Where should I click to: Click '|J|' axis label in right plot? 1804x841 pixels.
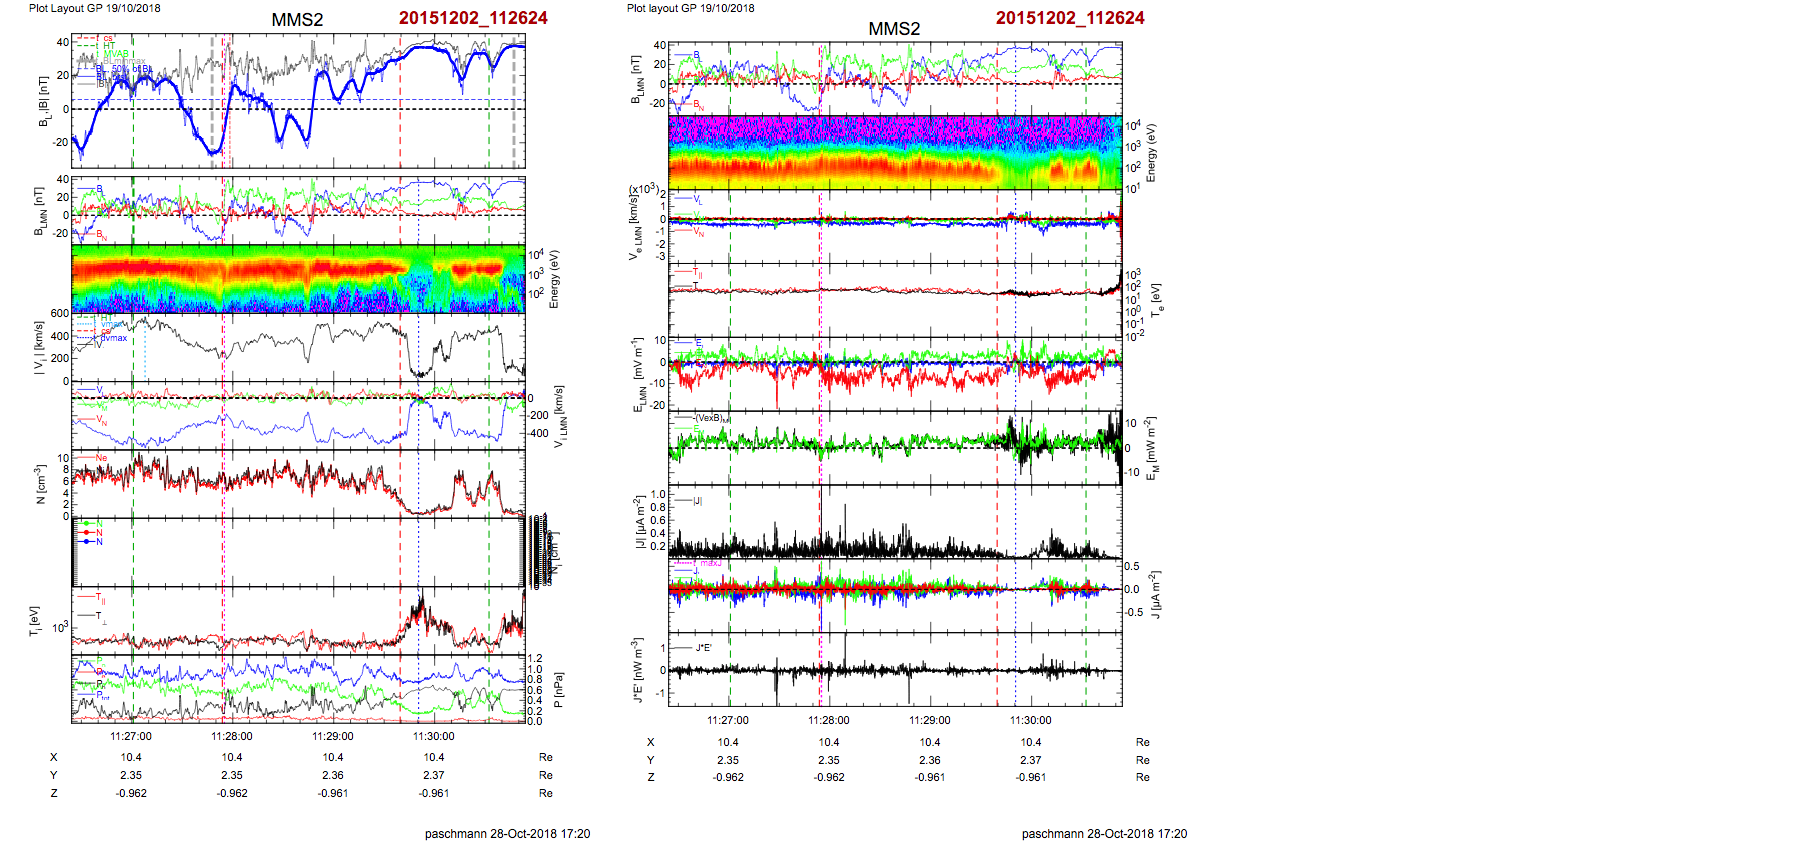click(642, 523)
